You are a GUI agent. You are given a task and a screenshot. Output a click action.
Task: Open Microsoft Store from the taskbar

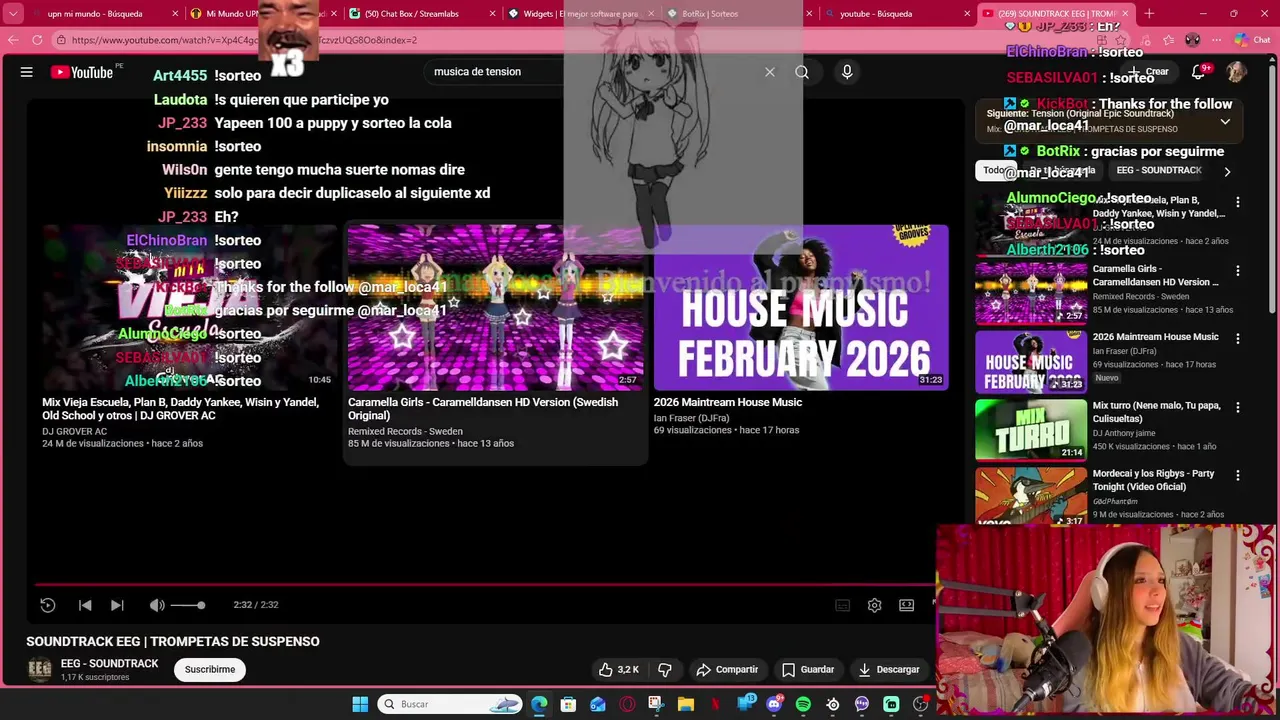[x=568, y=704]
